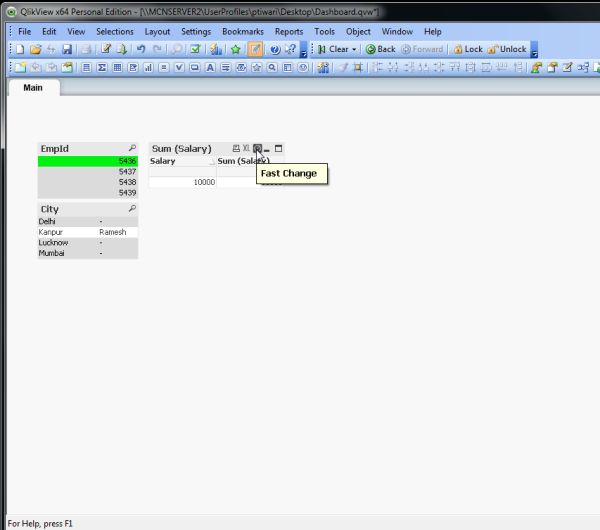Open Sheet Properties icon in design toolbar

tap(67, 68)
